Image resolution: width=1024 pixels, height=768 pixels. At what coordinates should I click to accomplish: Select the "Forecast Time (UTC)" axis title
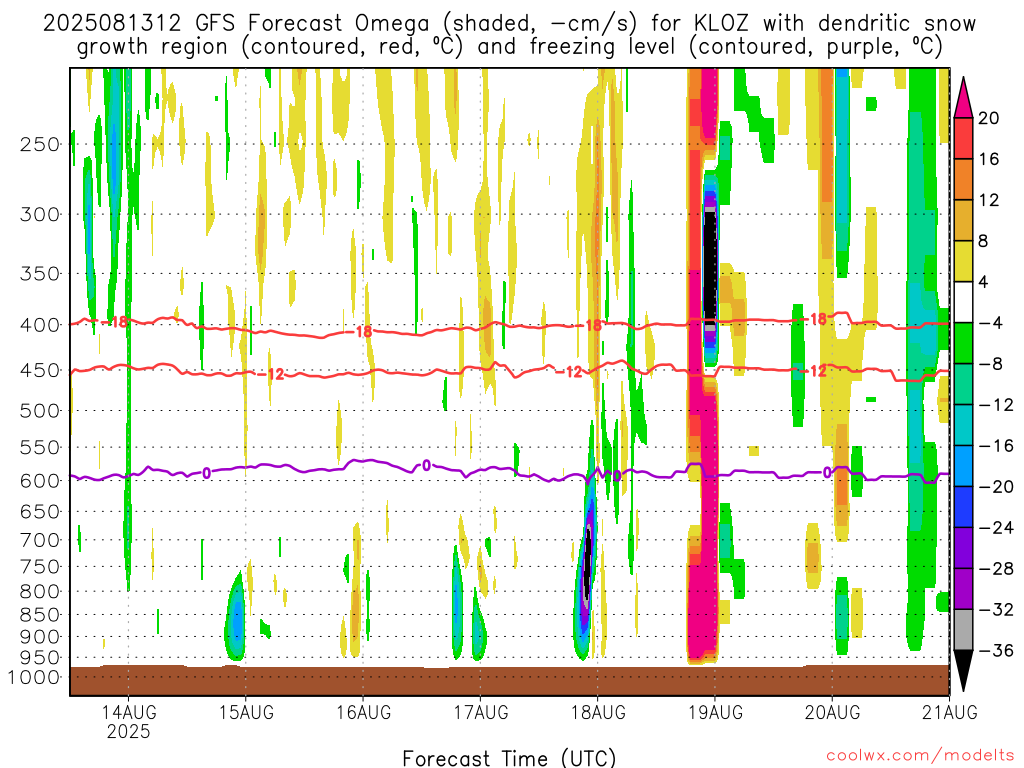tap(509, 758)
